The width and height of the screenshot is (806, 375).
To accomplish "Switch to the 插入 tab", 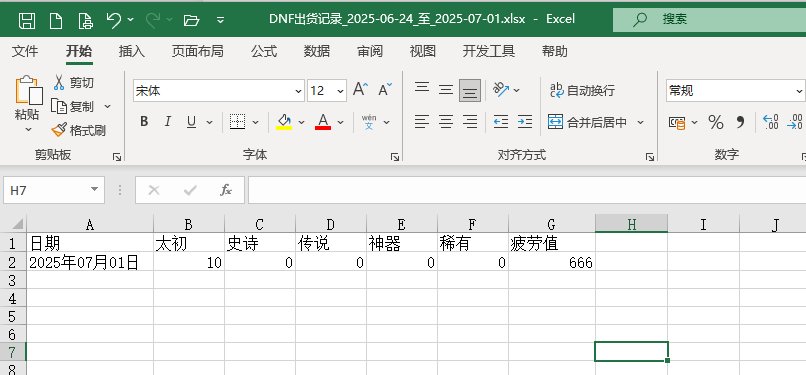I will [x=132, y=51].
